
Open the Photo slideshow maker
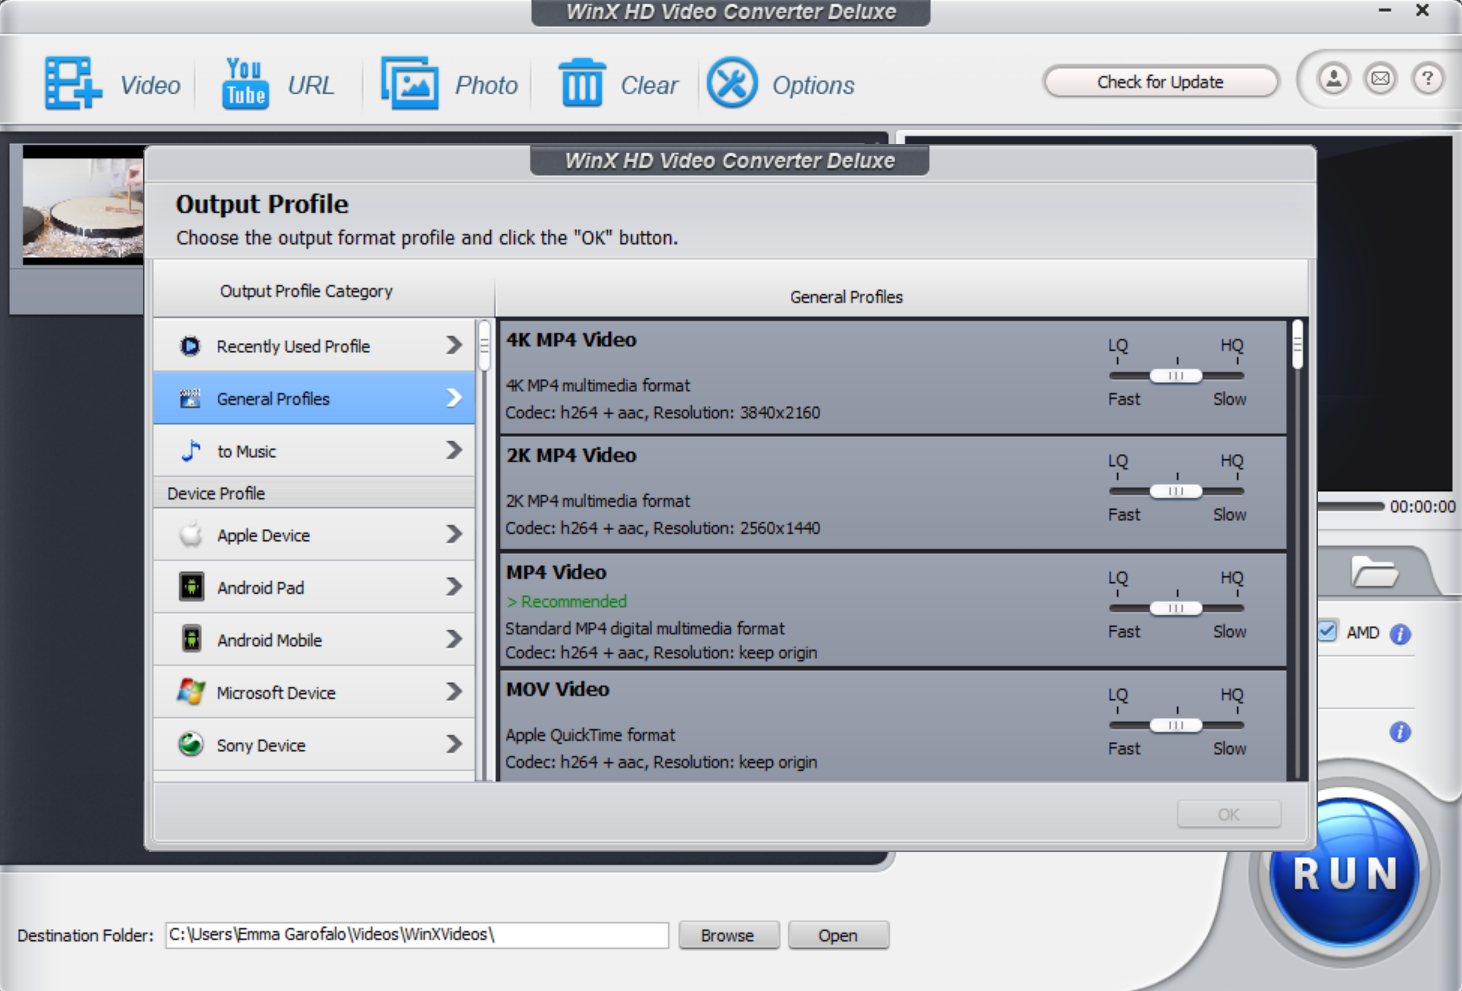[x=411, y=82]
